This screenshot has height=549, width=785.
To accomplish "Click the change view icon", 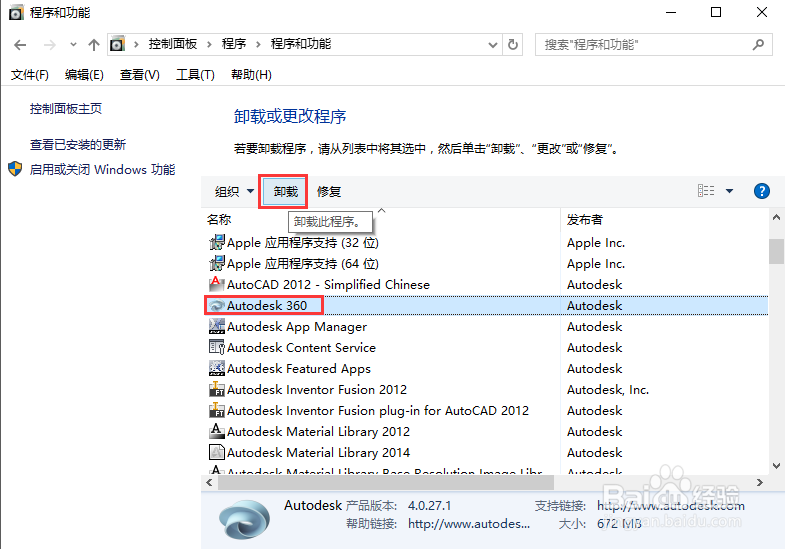I will coord(706,191).
